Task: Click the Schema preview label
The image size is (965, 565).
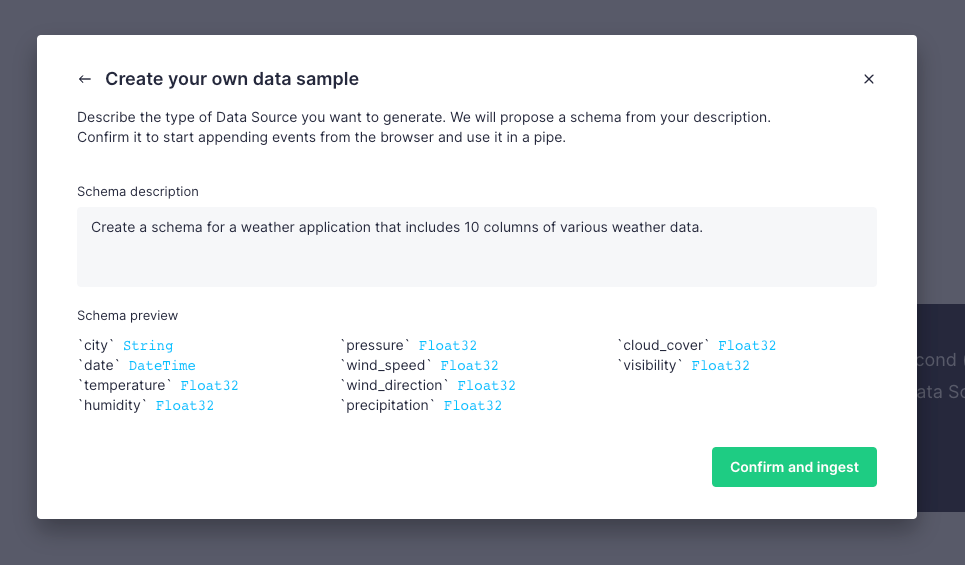Action: (x=128, y=315)
